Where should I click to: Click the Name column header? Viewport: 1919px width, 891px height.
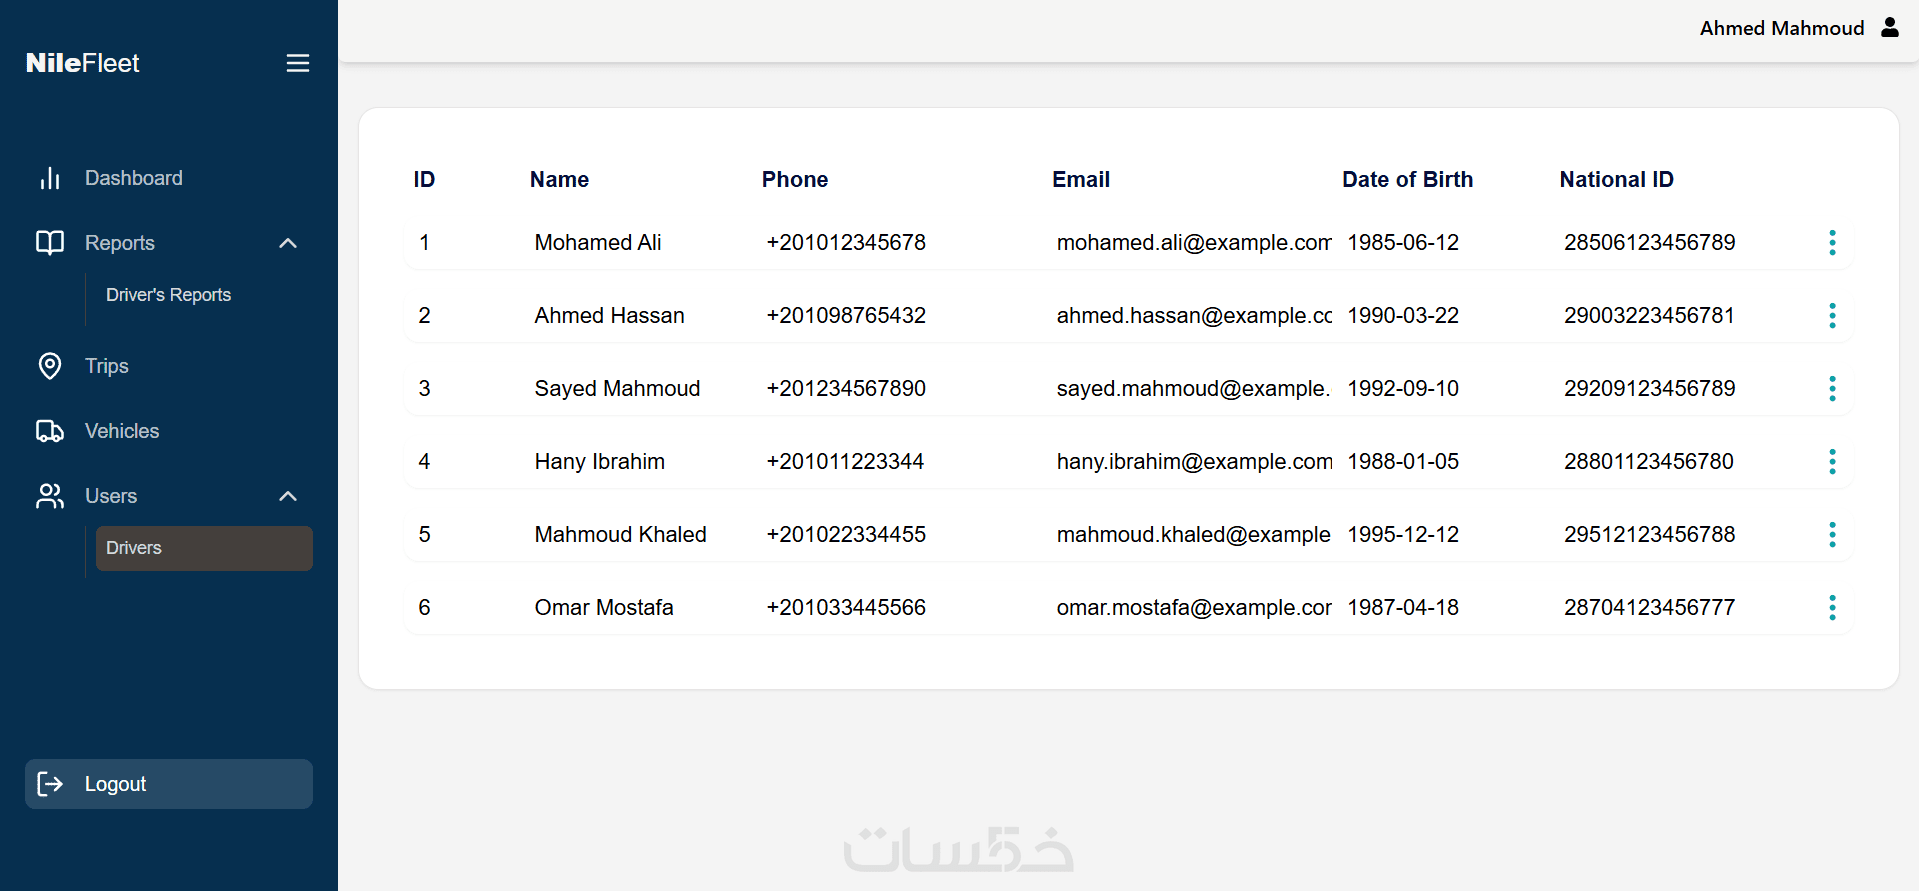coord(559,180)
